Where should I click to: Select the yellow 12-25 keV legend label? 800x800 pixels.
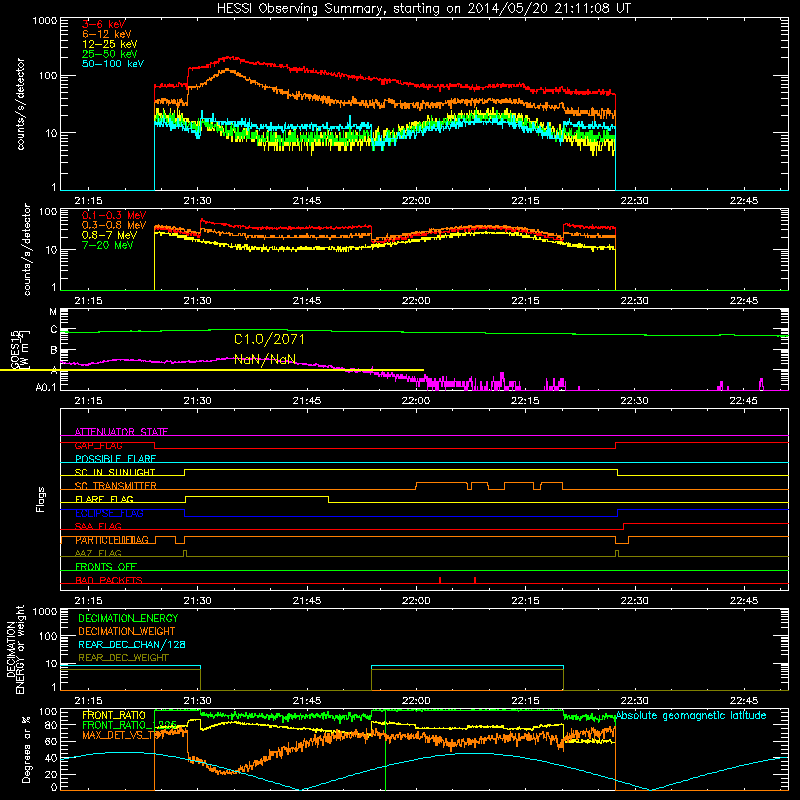tap(110, 44)
